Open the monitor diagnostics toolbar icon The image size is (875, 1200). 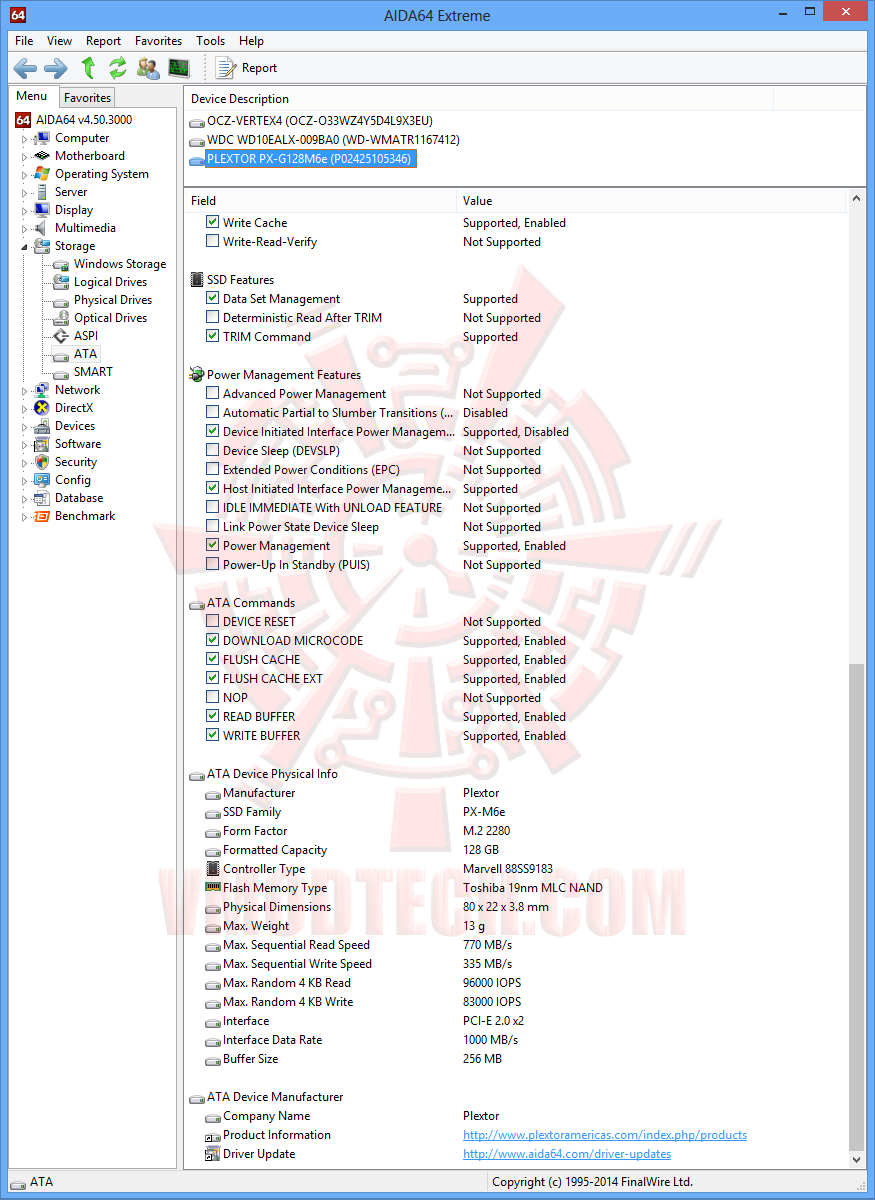point(179,68)
